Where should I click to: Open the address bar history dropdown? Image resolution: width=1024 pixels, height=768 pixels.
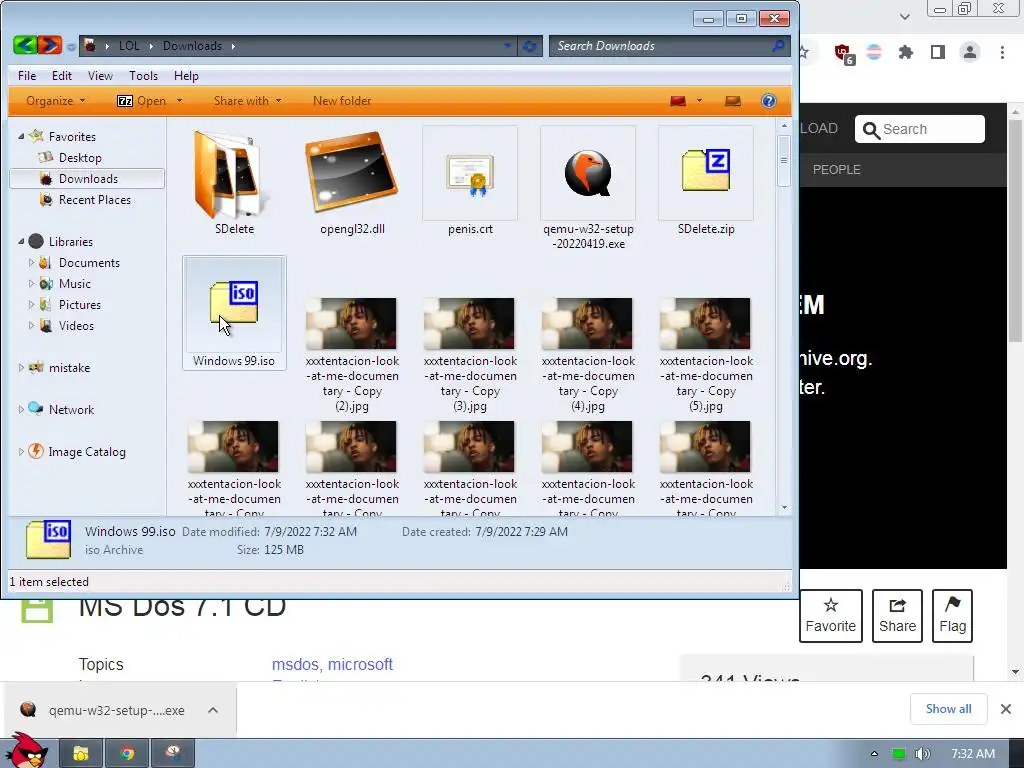[507, 46]
